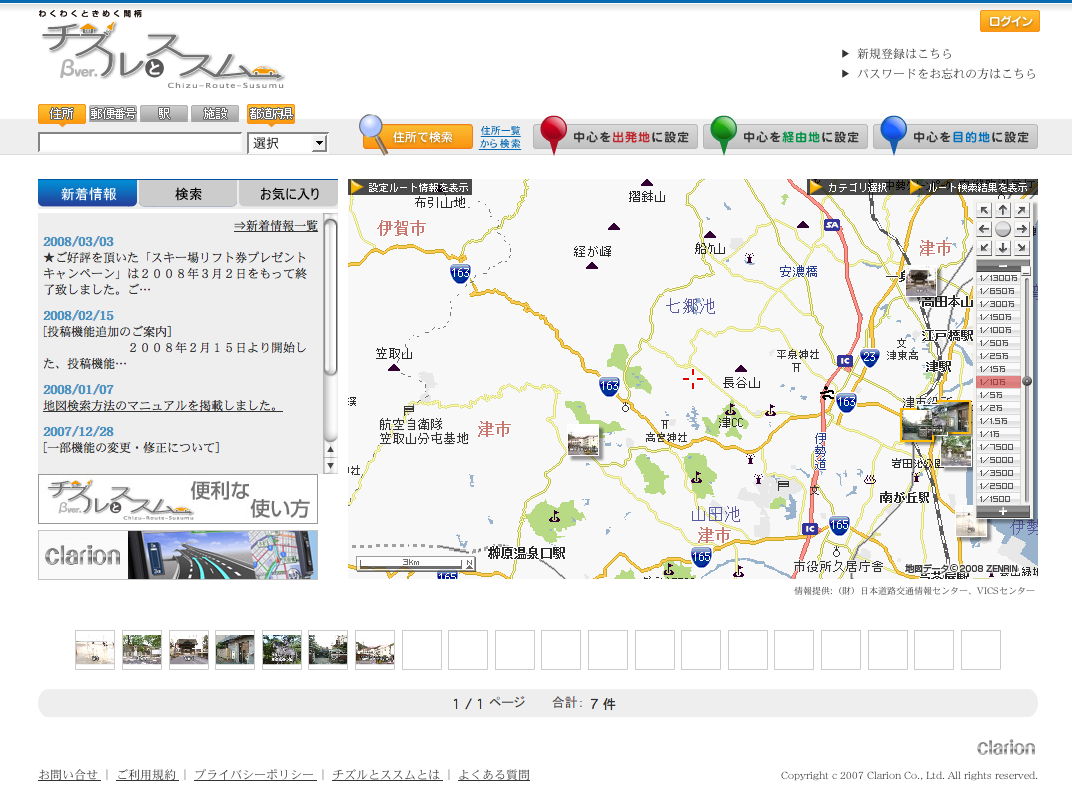Select the 1/3500 map scale

pos(998,473)
